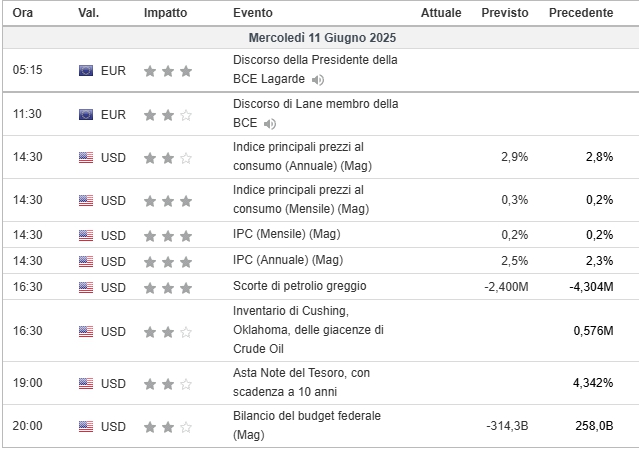Click impact stars for Bilancio del budget federale

click(168, 427)
